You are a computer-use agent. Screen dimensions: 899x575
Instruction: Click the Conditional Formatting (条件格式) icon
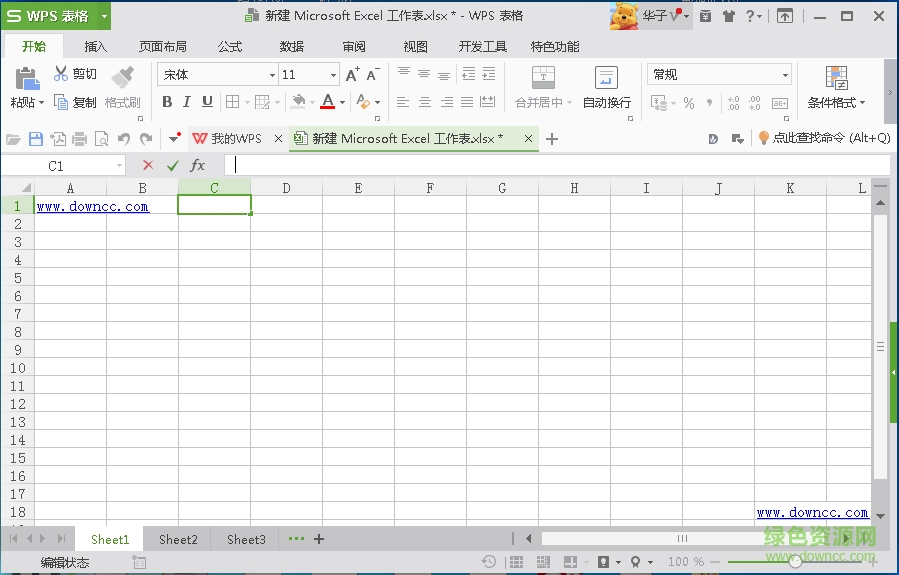coord(836,79)
